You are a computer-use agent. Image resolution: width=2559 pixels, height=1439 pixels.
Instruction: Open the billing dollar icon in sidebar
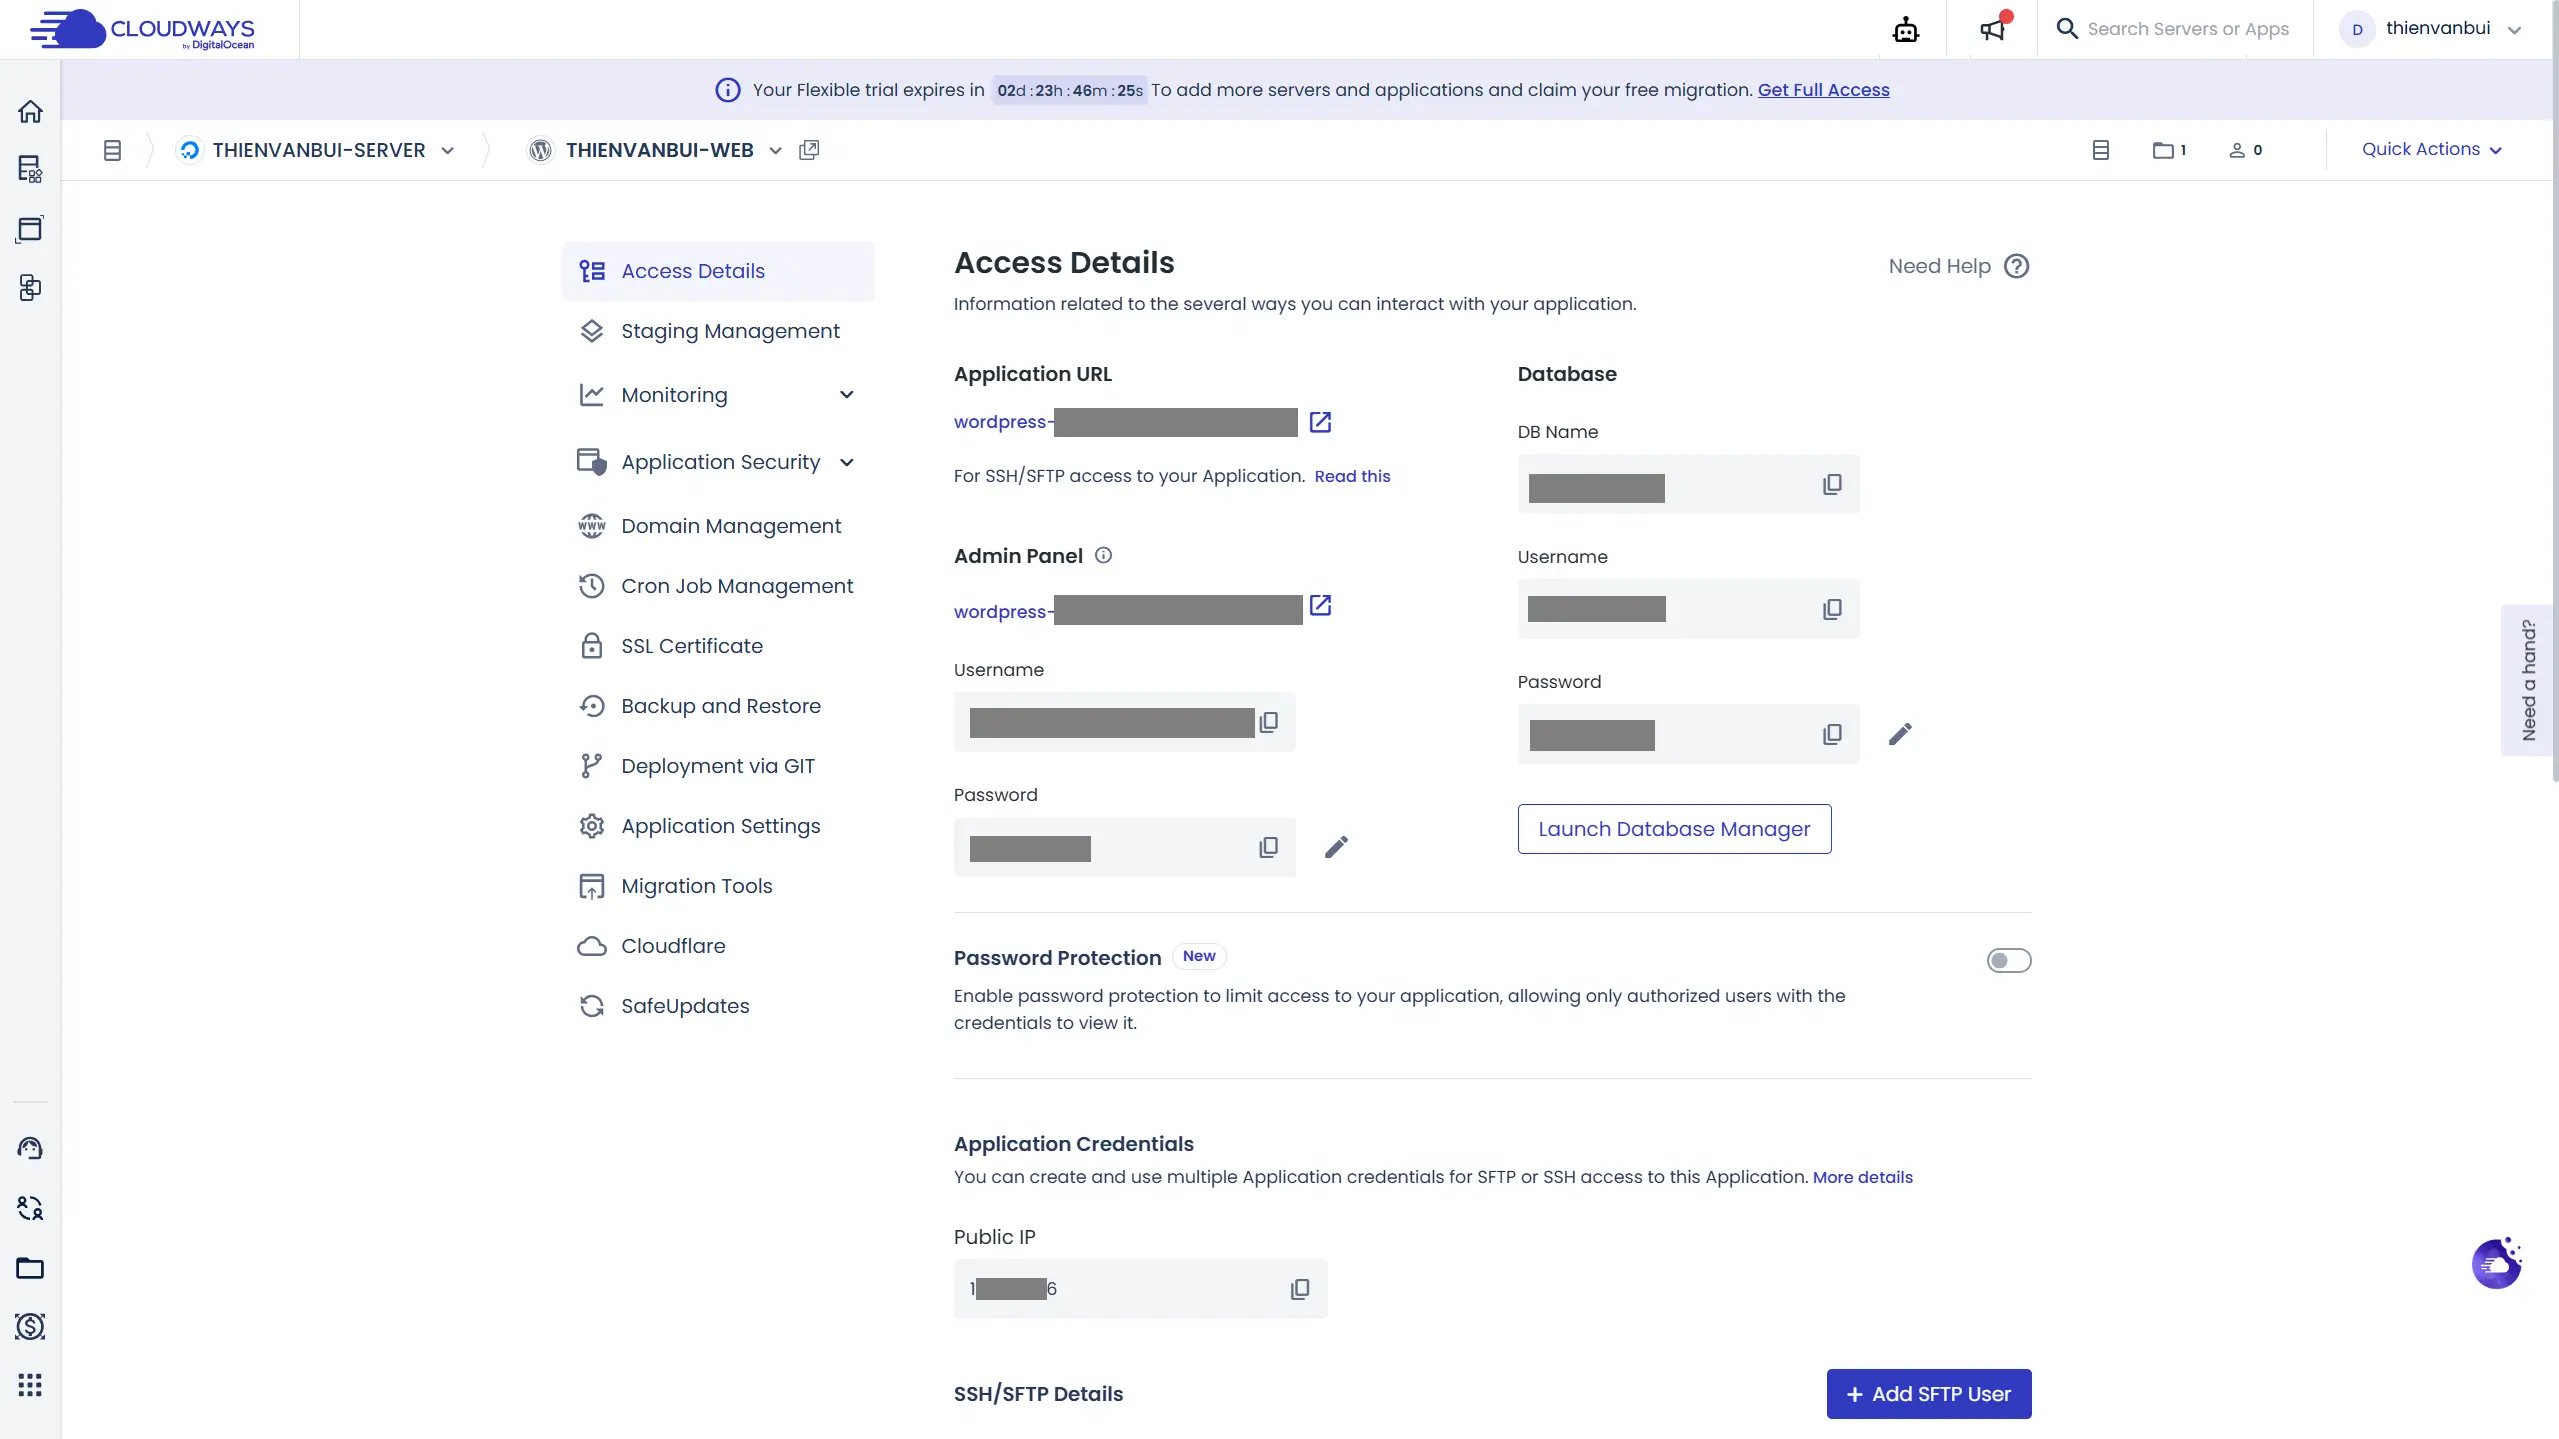pyautogui.click(x=30, y=1326)
